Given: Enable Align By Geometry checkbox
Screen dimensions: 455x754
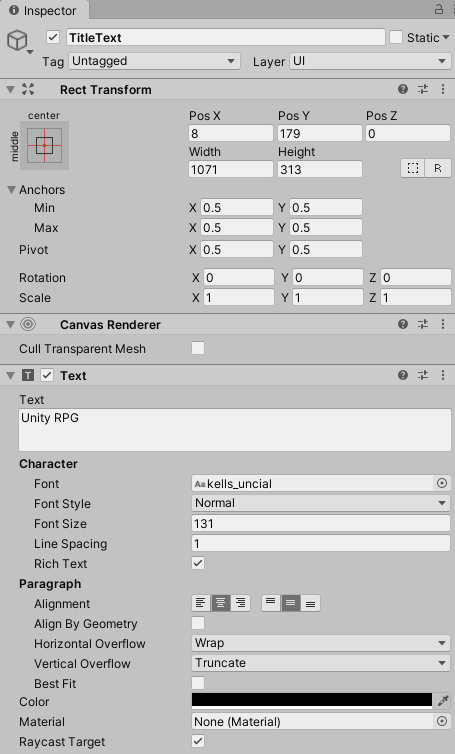Looking at the screenshot, I should 198,623.
